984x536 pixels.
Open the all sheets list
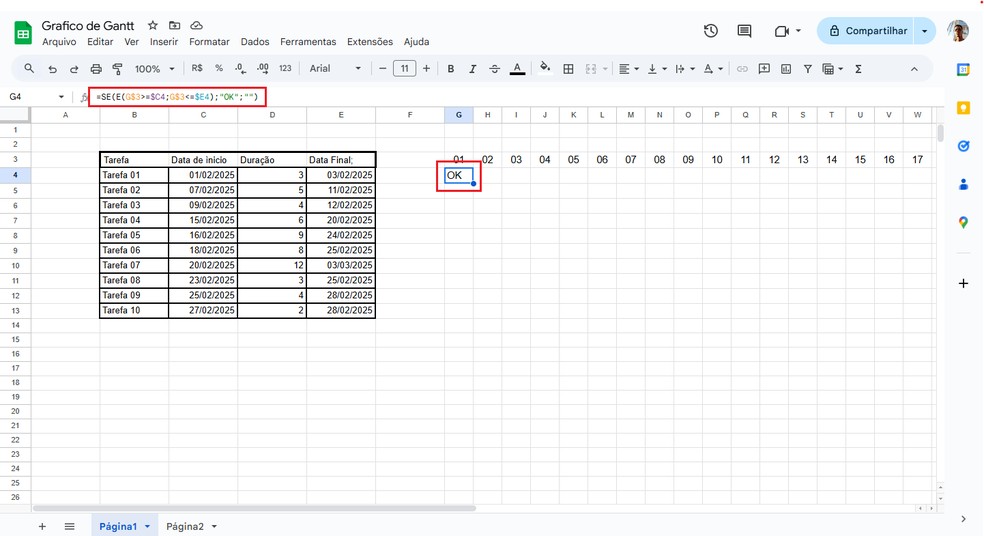pyautogui.click(x=70, y=527)
